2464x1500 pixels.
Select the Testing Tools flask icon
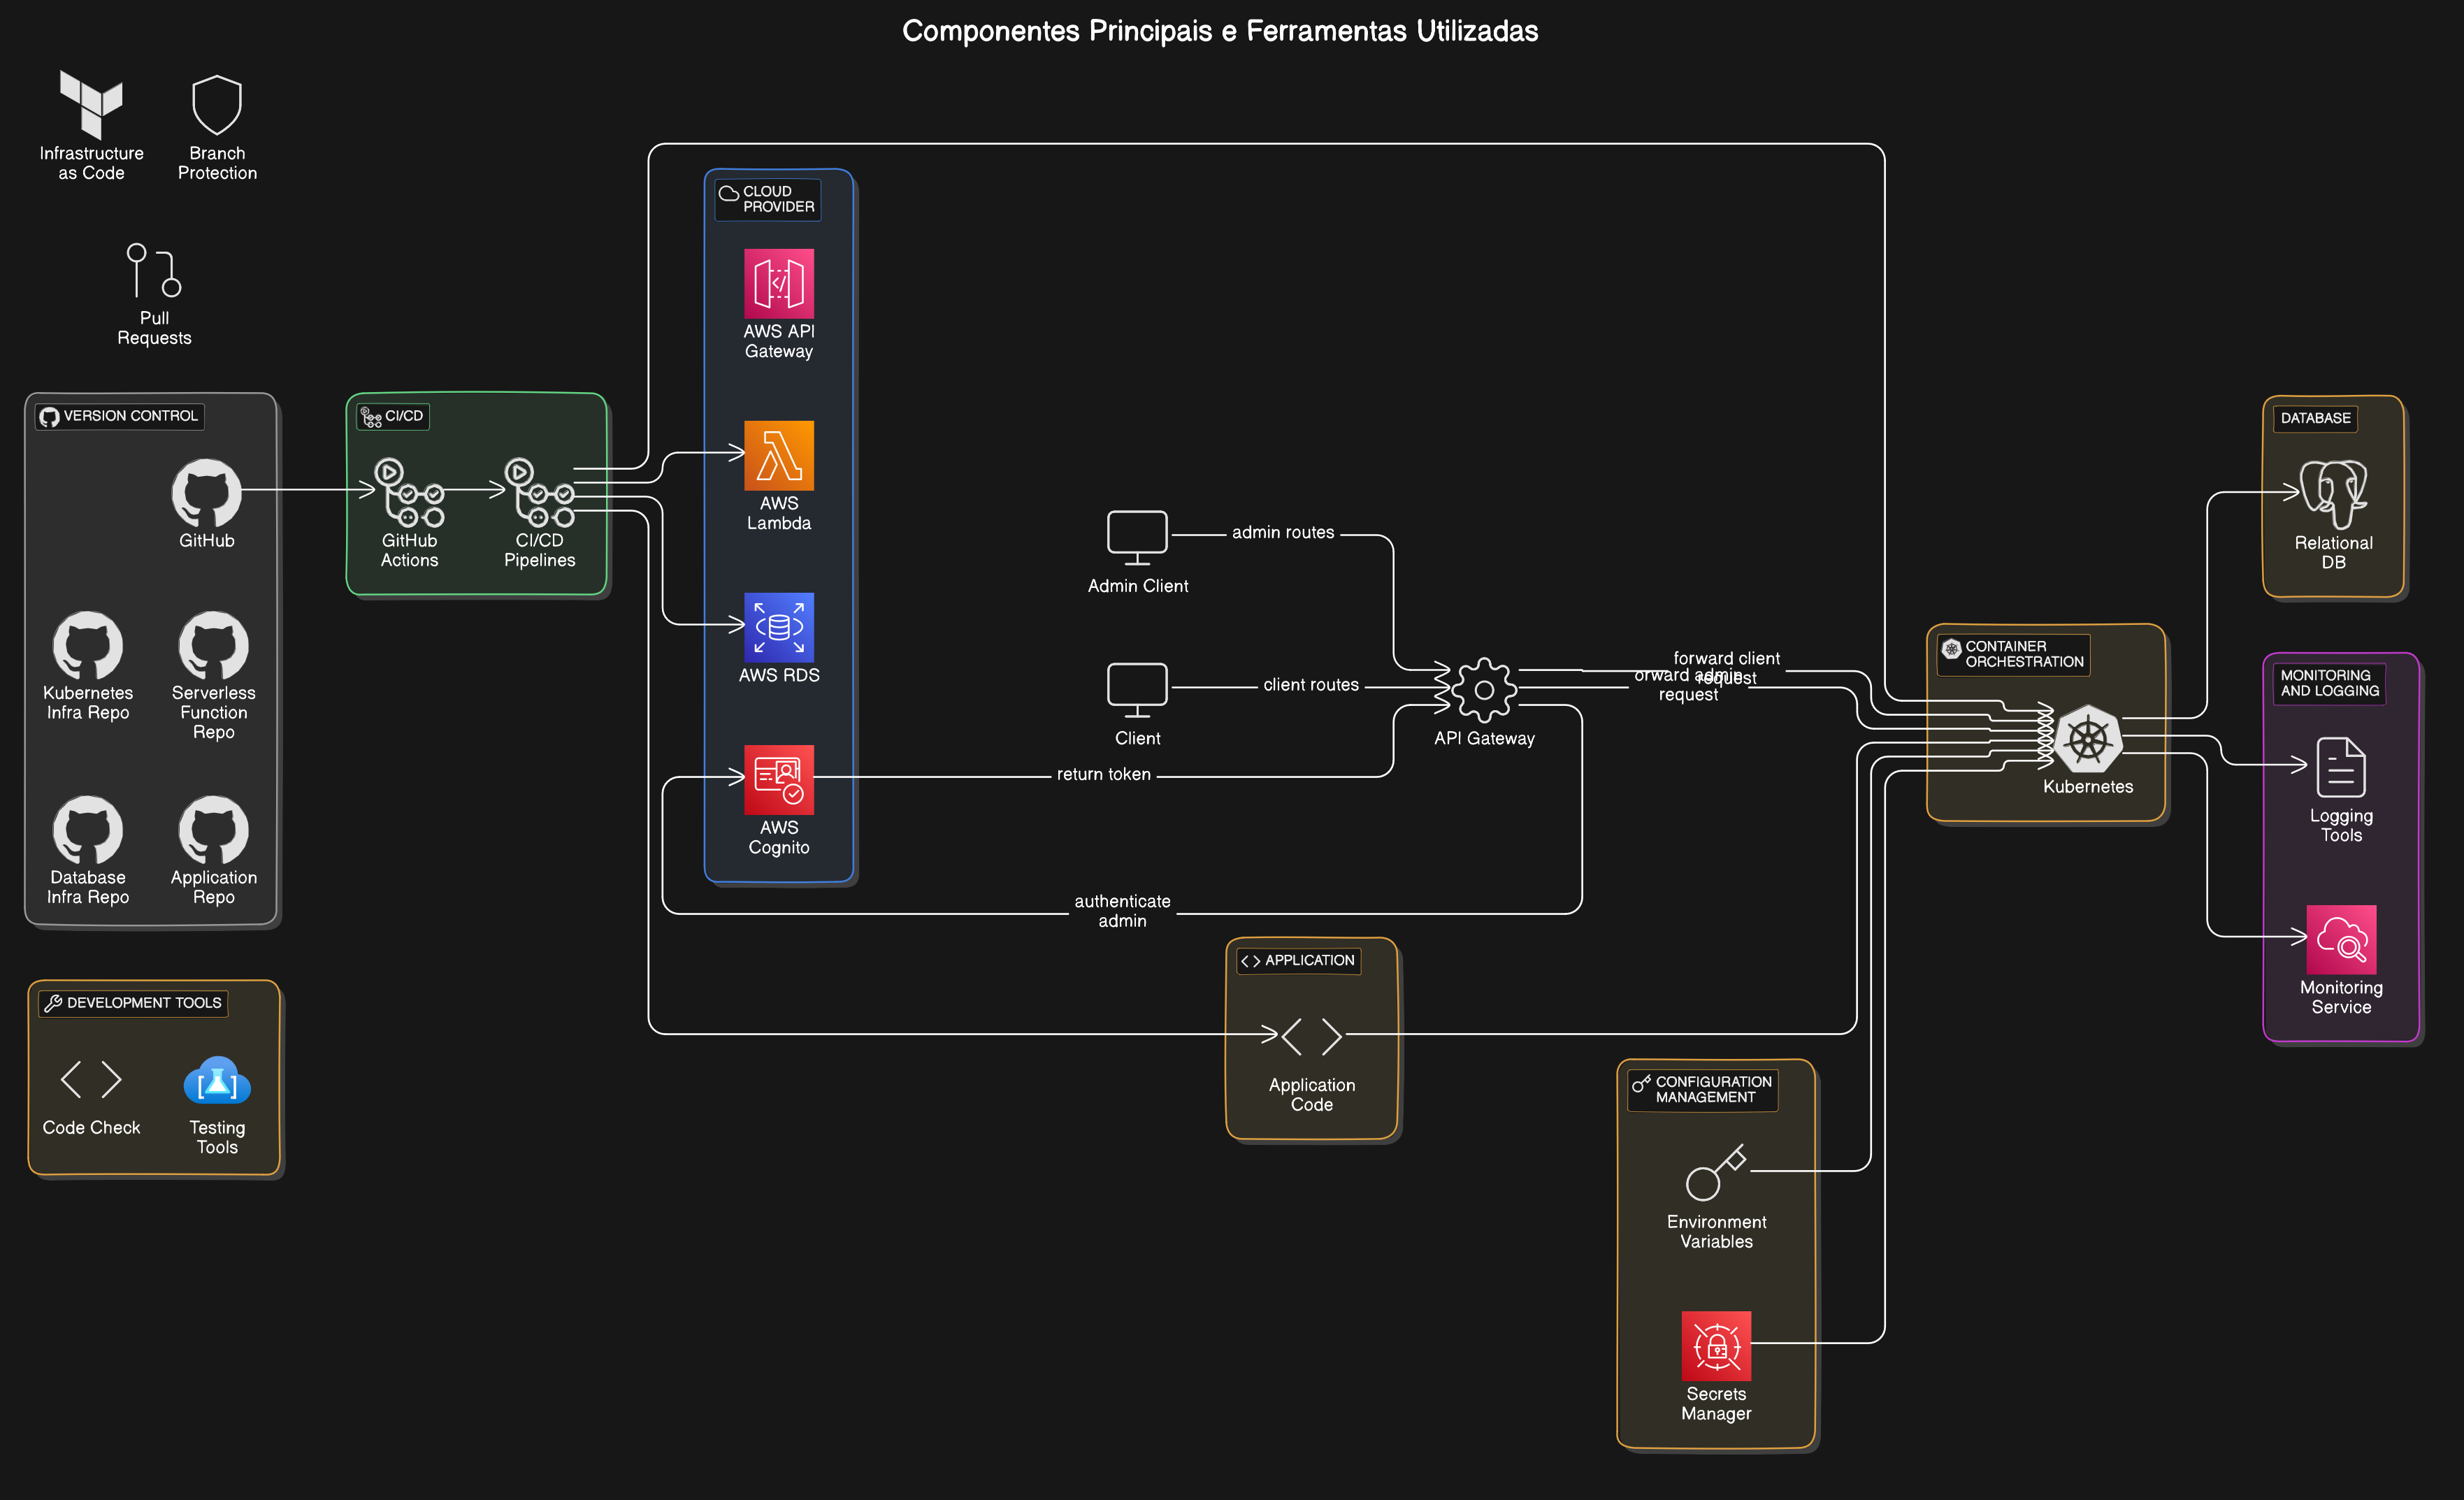coord(217,1082)
